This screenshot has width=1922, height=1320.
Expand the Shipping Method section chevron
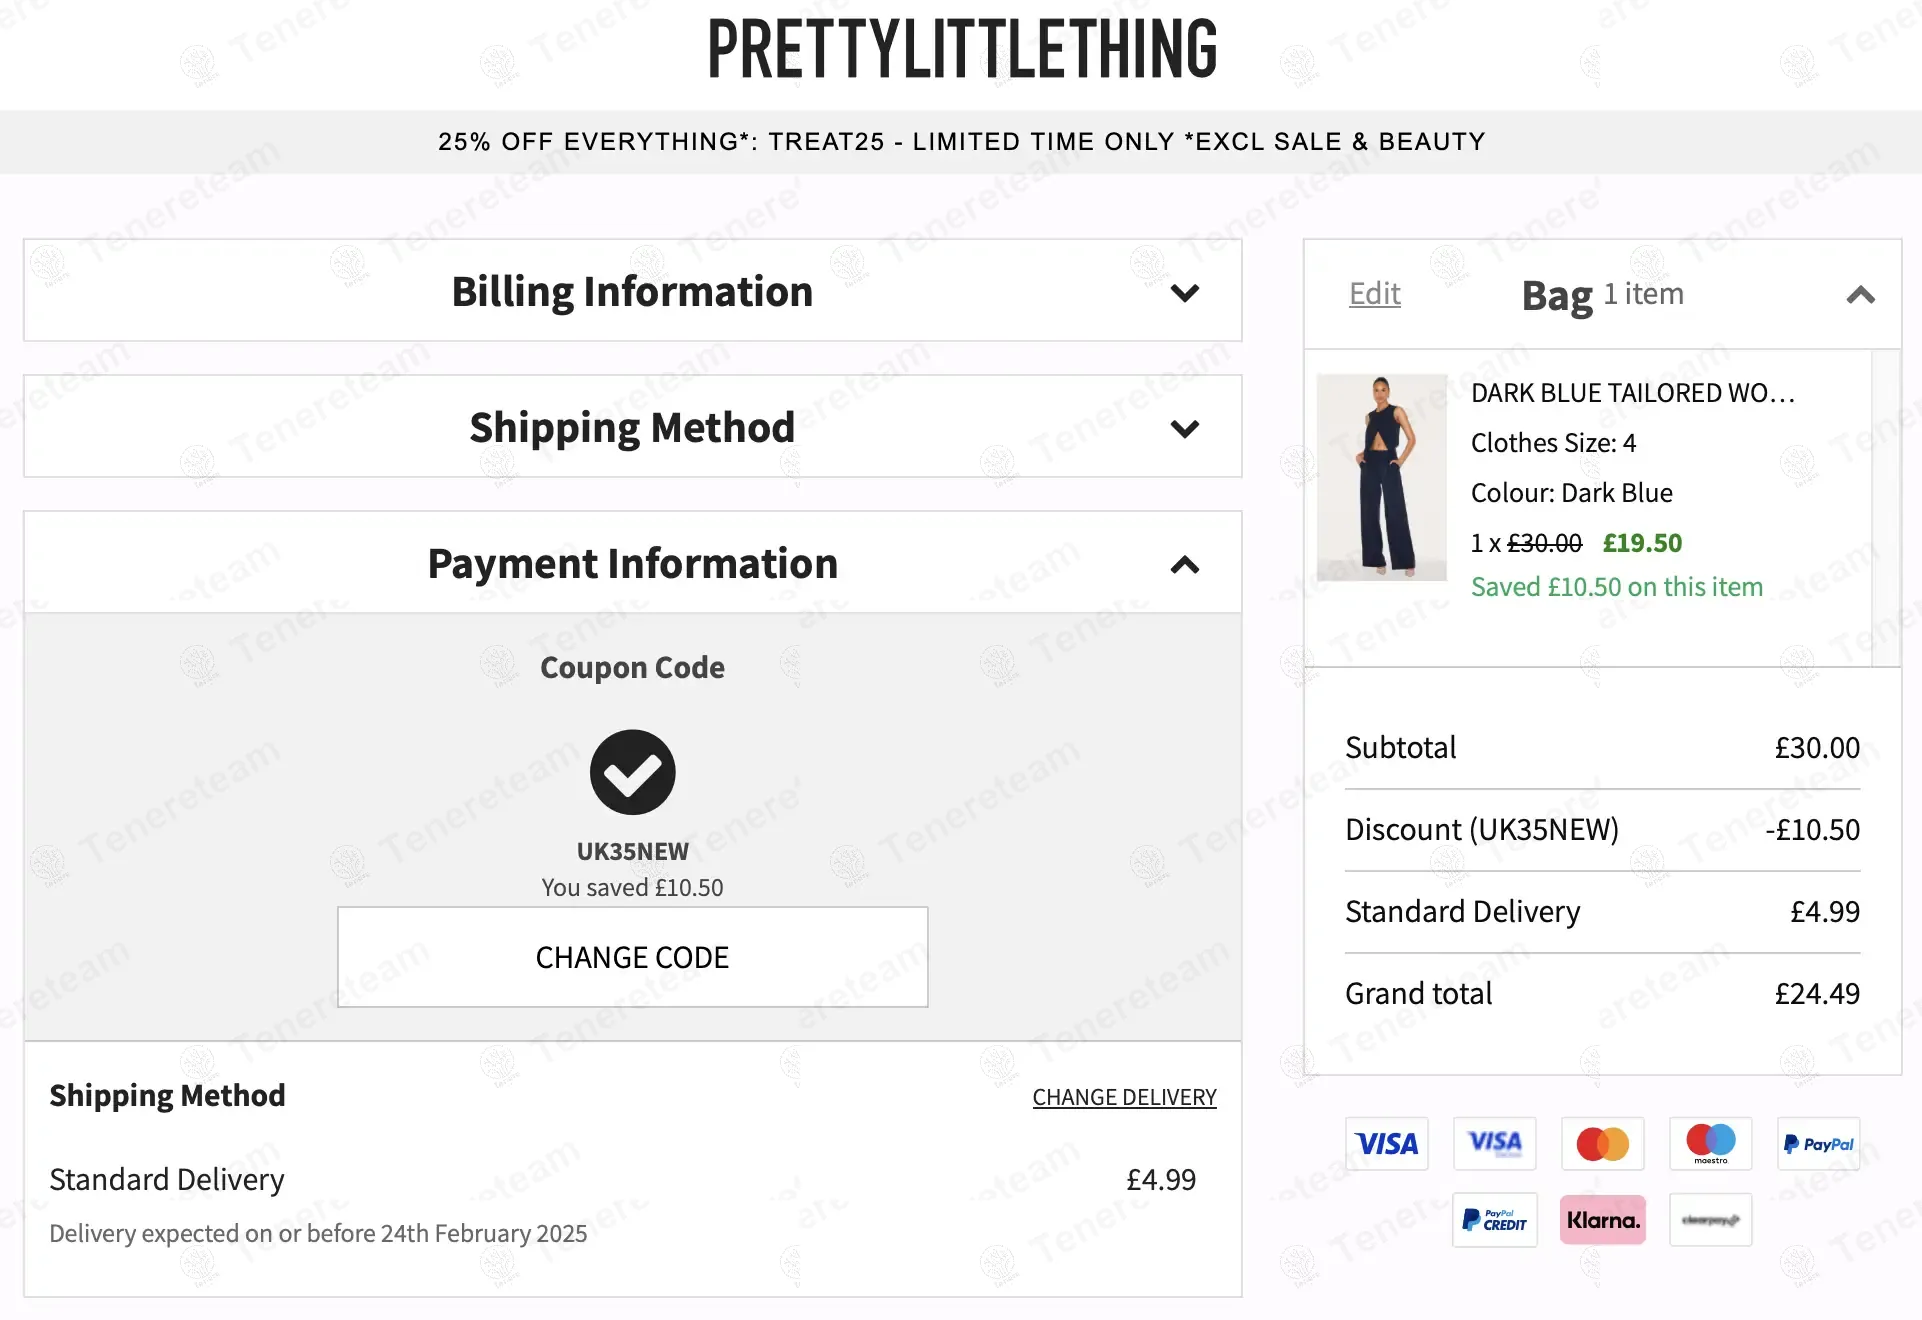point(1185,429)
